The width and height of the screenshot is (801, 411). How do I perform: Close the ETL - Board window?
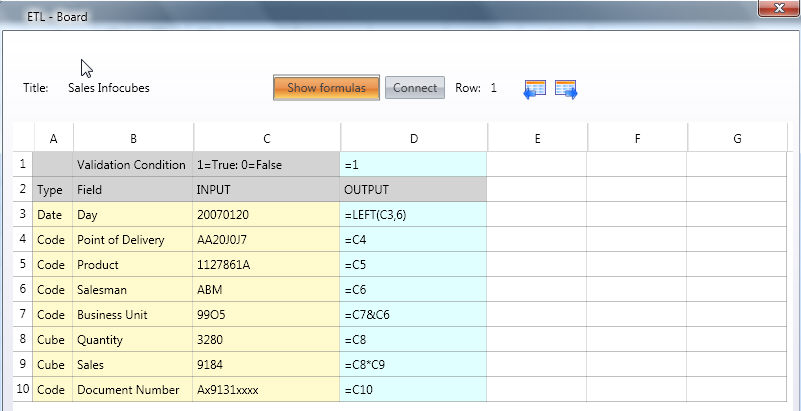point(779,8)
